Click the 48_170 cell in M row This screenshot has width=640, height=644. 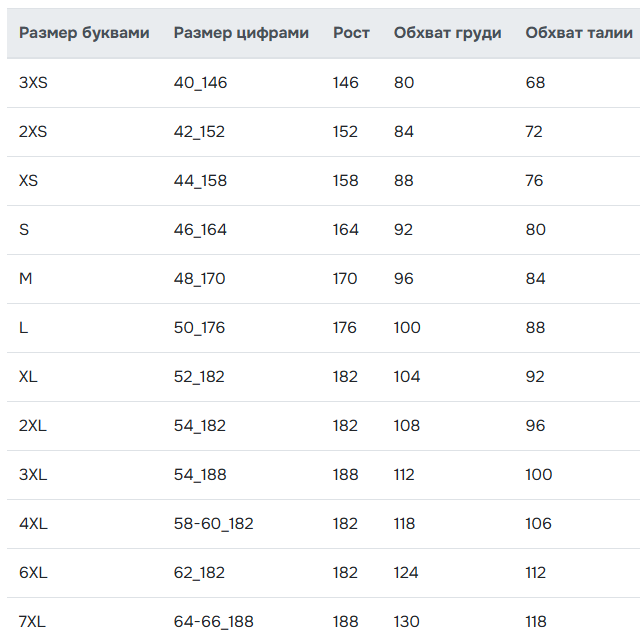pyautogui.click(x=199, y=279)
